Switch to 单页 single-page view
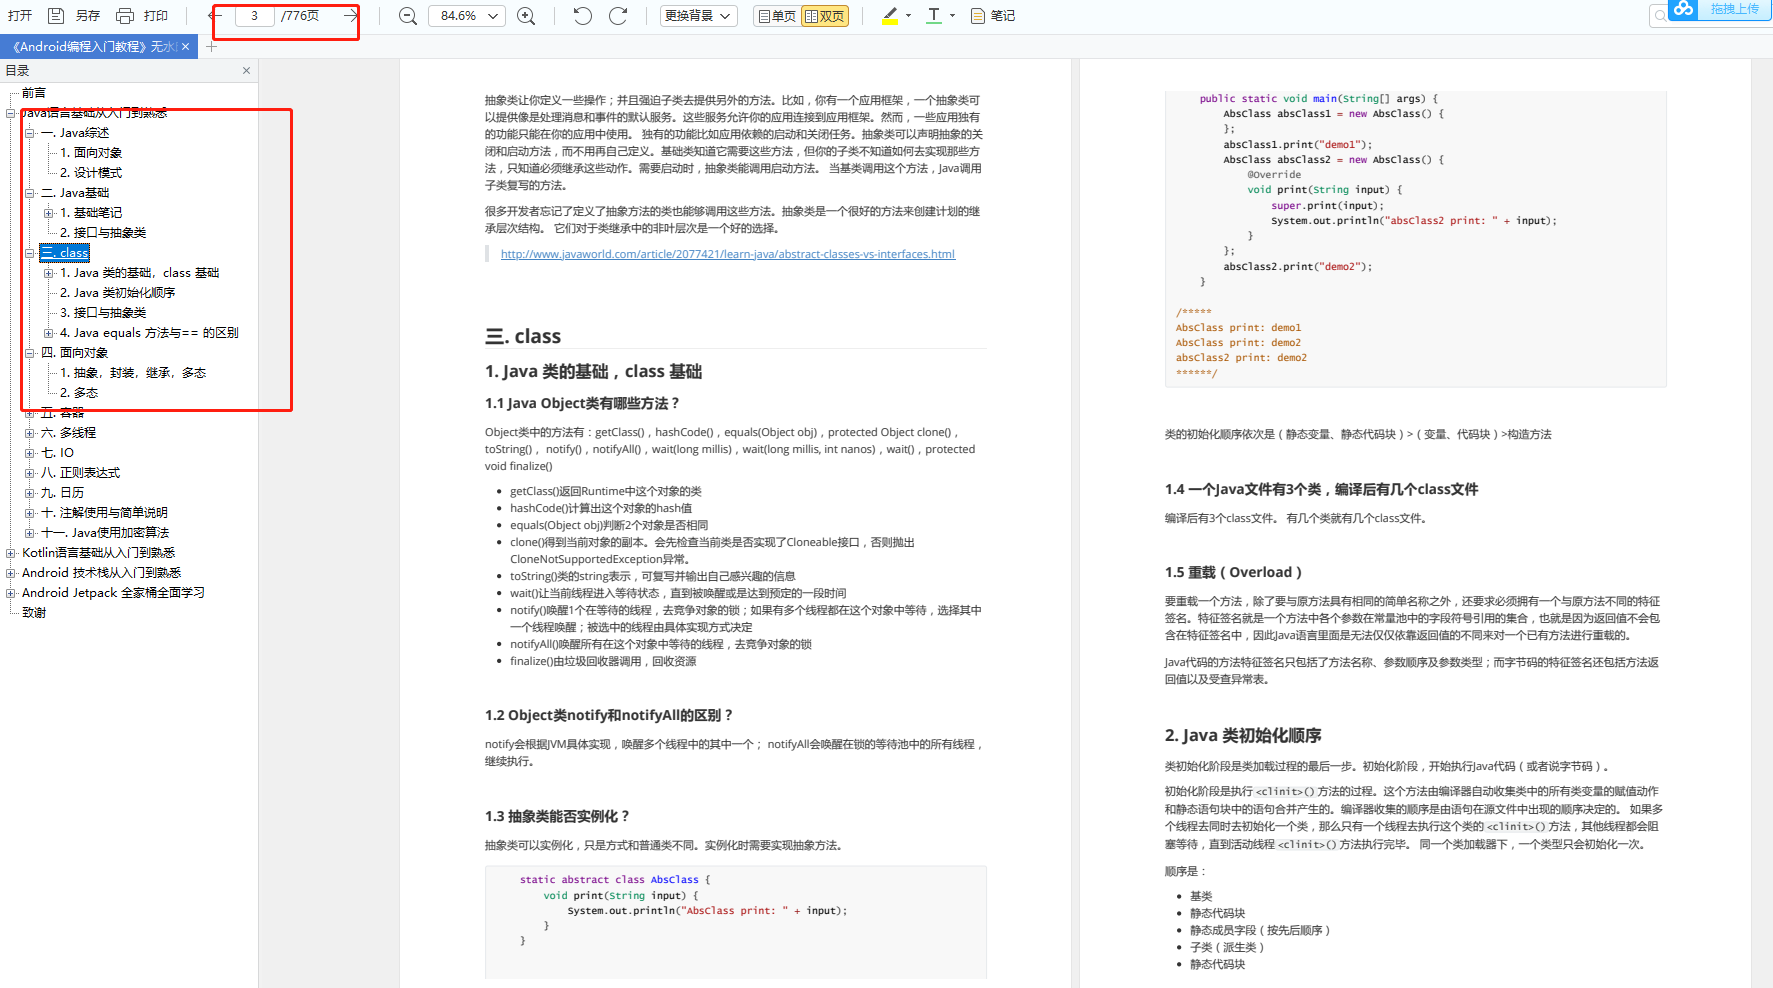 point(777,16)
